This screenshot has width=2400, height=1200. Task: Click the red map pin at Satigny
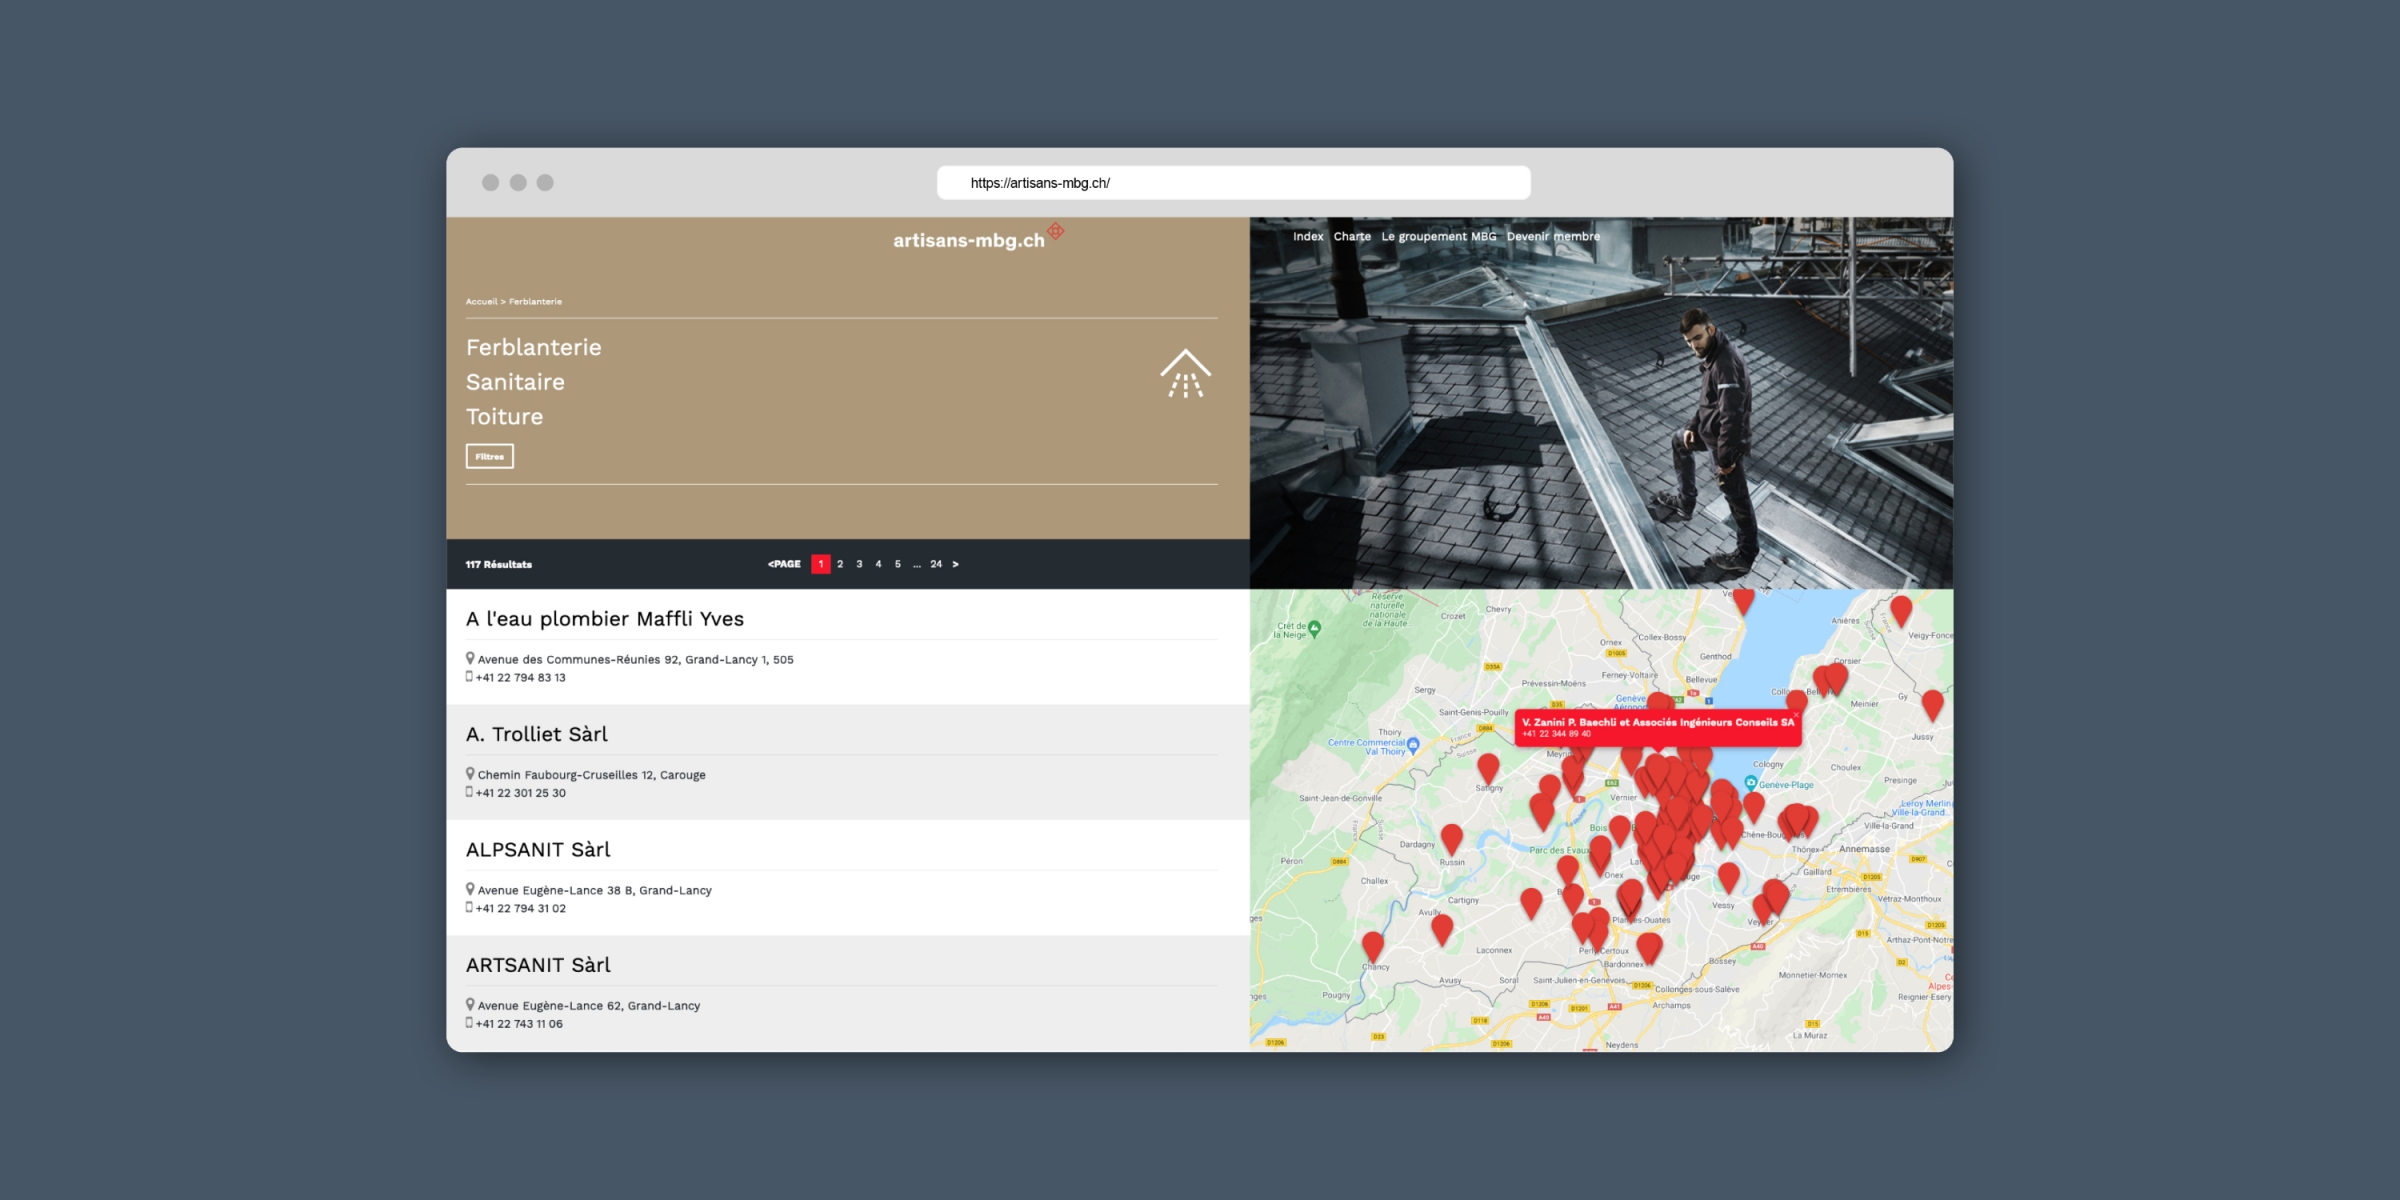[x=1488, y=767]
